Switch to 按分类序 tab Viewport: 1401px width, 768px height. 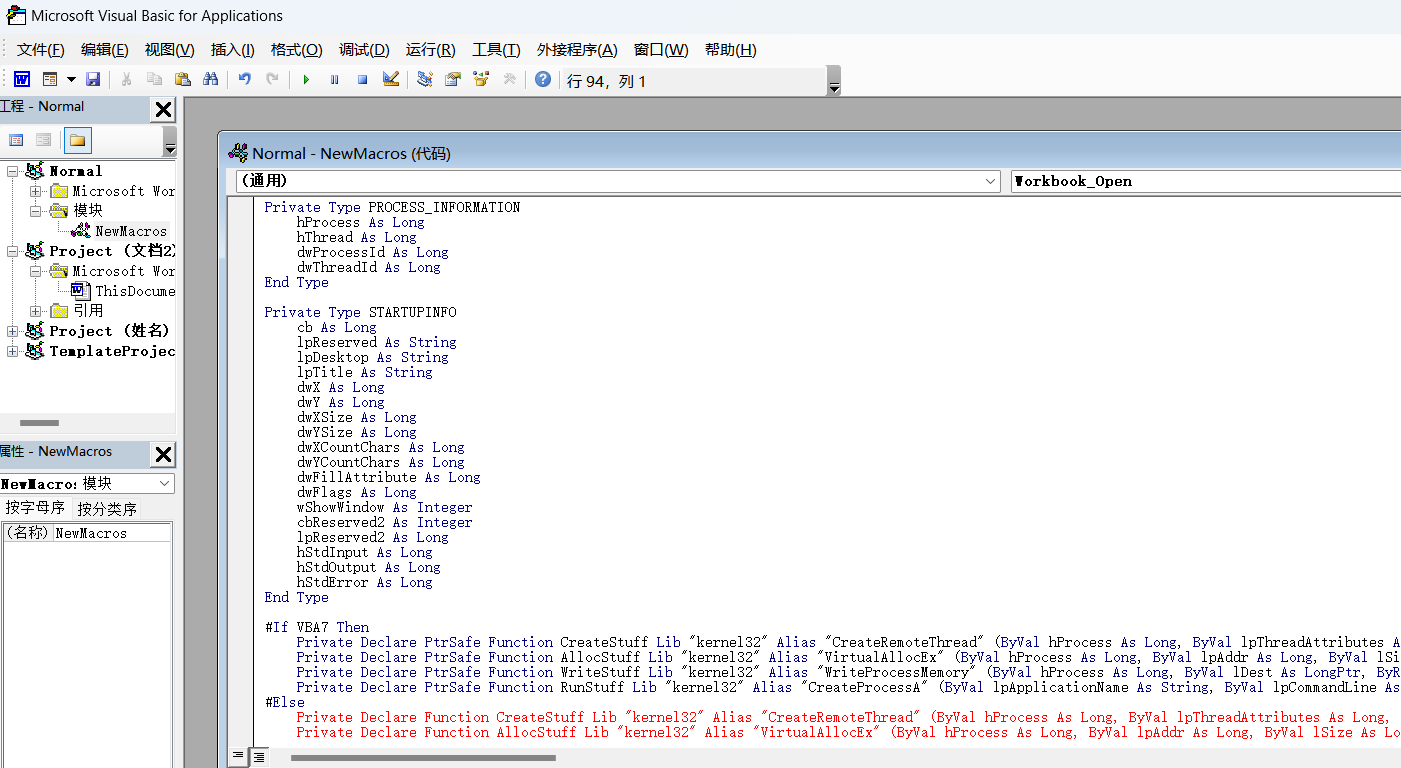tap(107, 509)
